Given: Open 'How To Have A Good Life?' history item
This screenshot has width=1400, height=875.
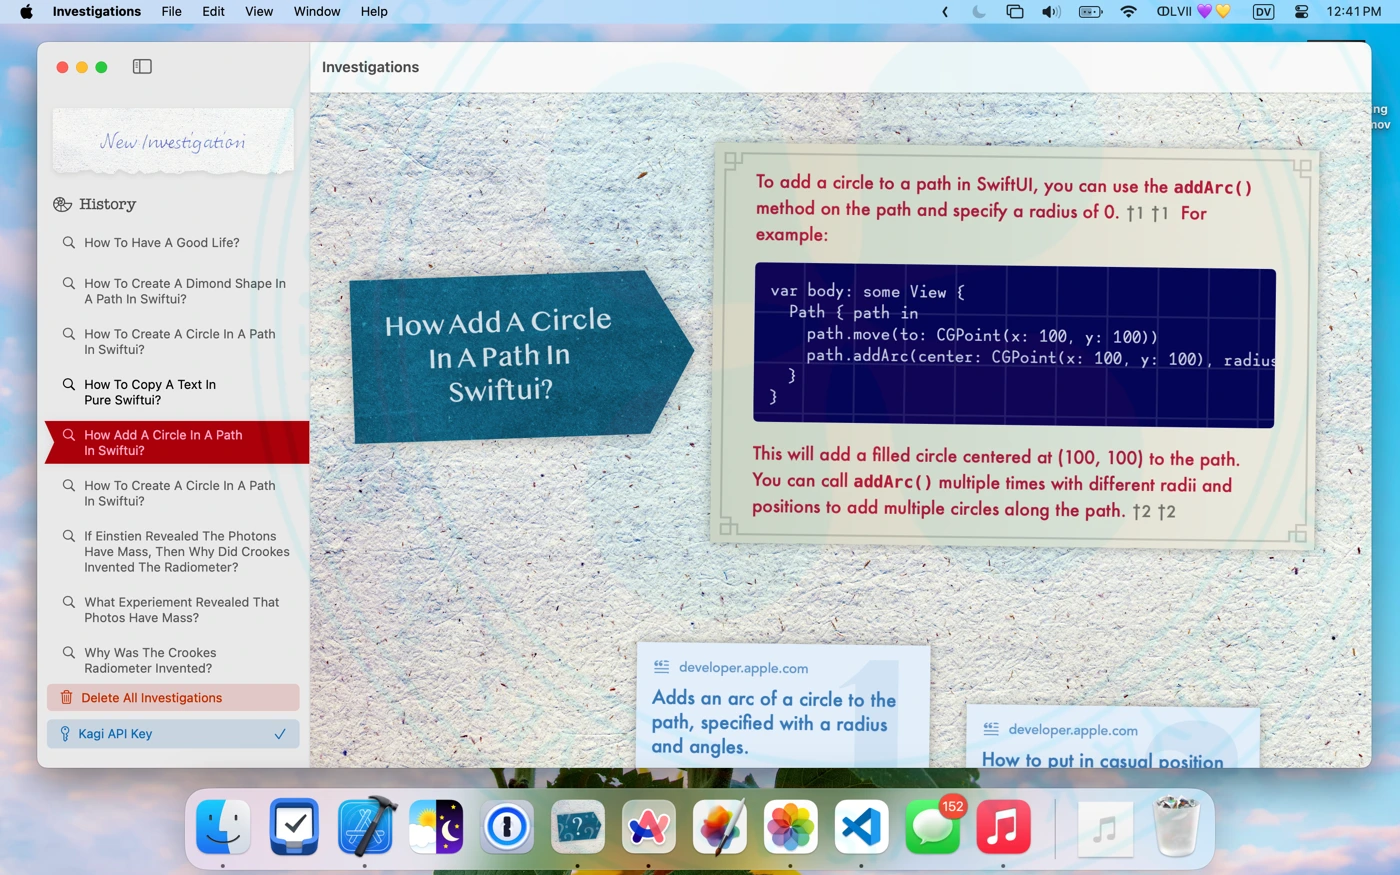Looking at the screenshot, I should pyautogui.click(x=161, y=243).
